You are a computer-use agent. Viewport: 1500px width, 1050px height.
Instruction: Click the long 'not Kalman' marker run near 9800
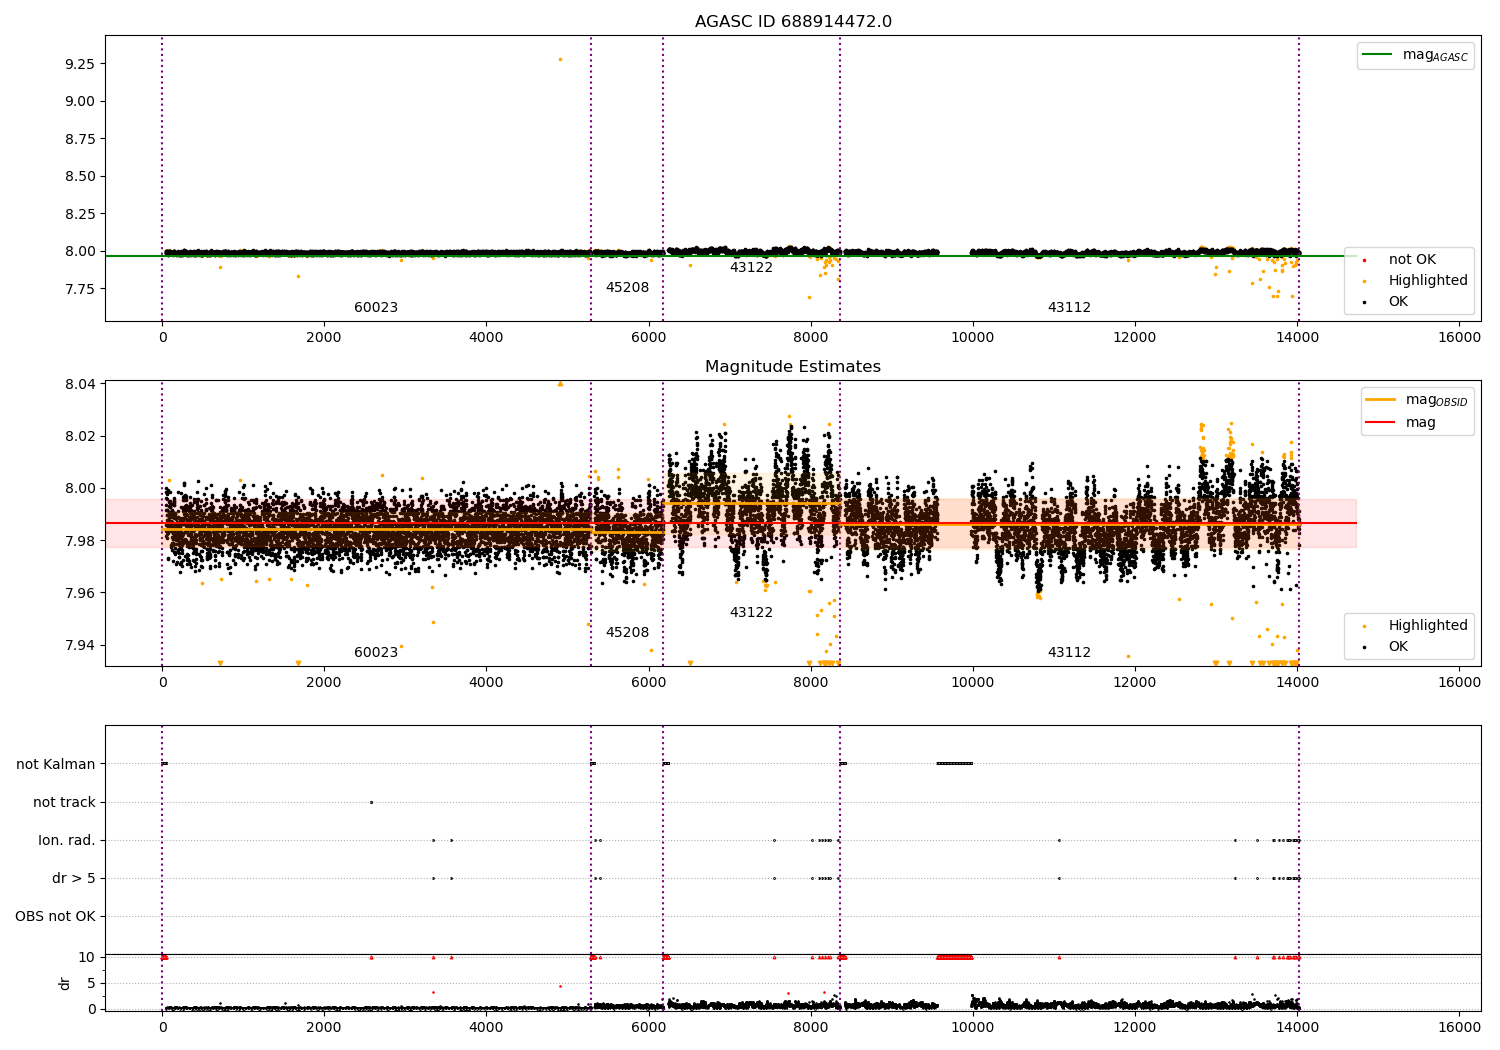click(954, 764)
